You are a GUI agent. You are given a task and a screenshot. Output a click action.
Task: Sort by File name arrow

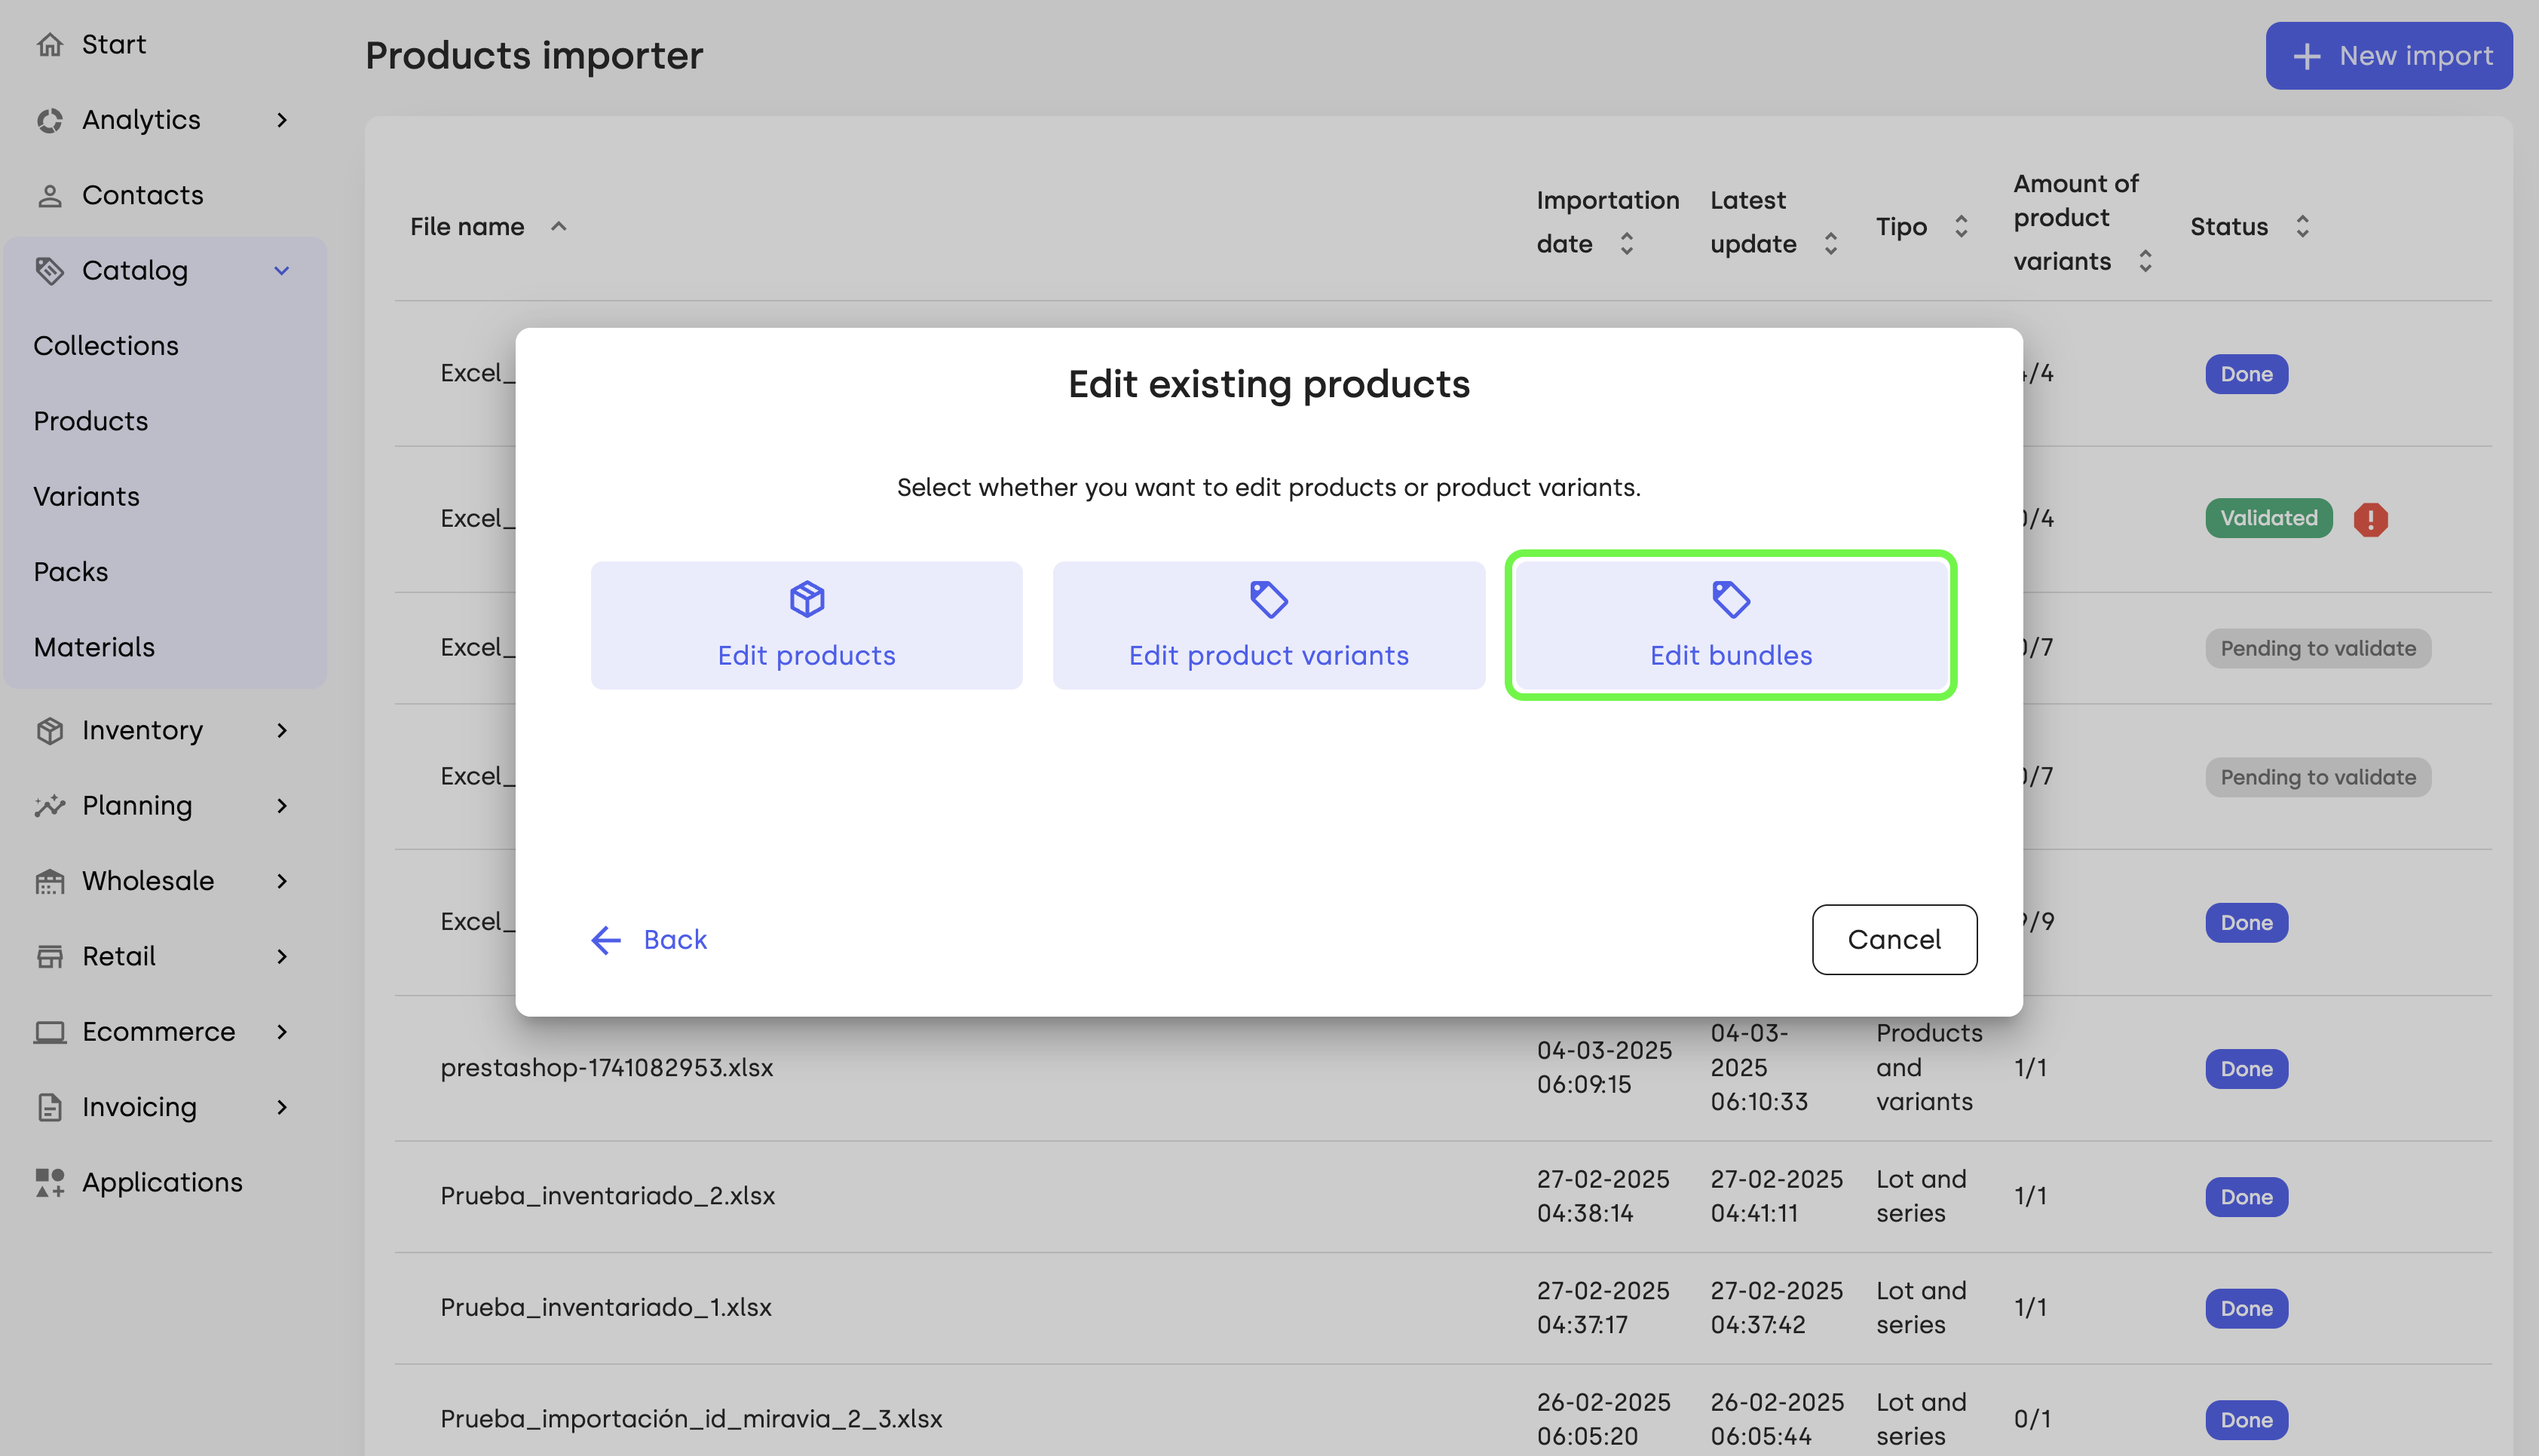coord(559,227)
